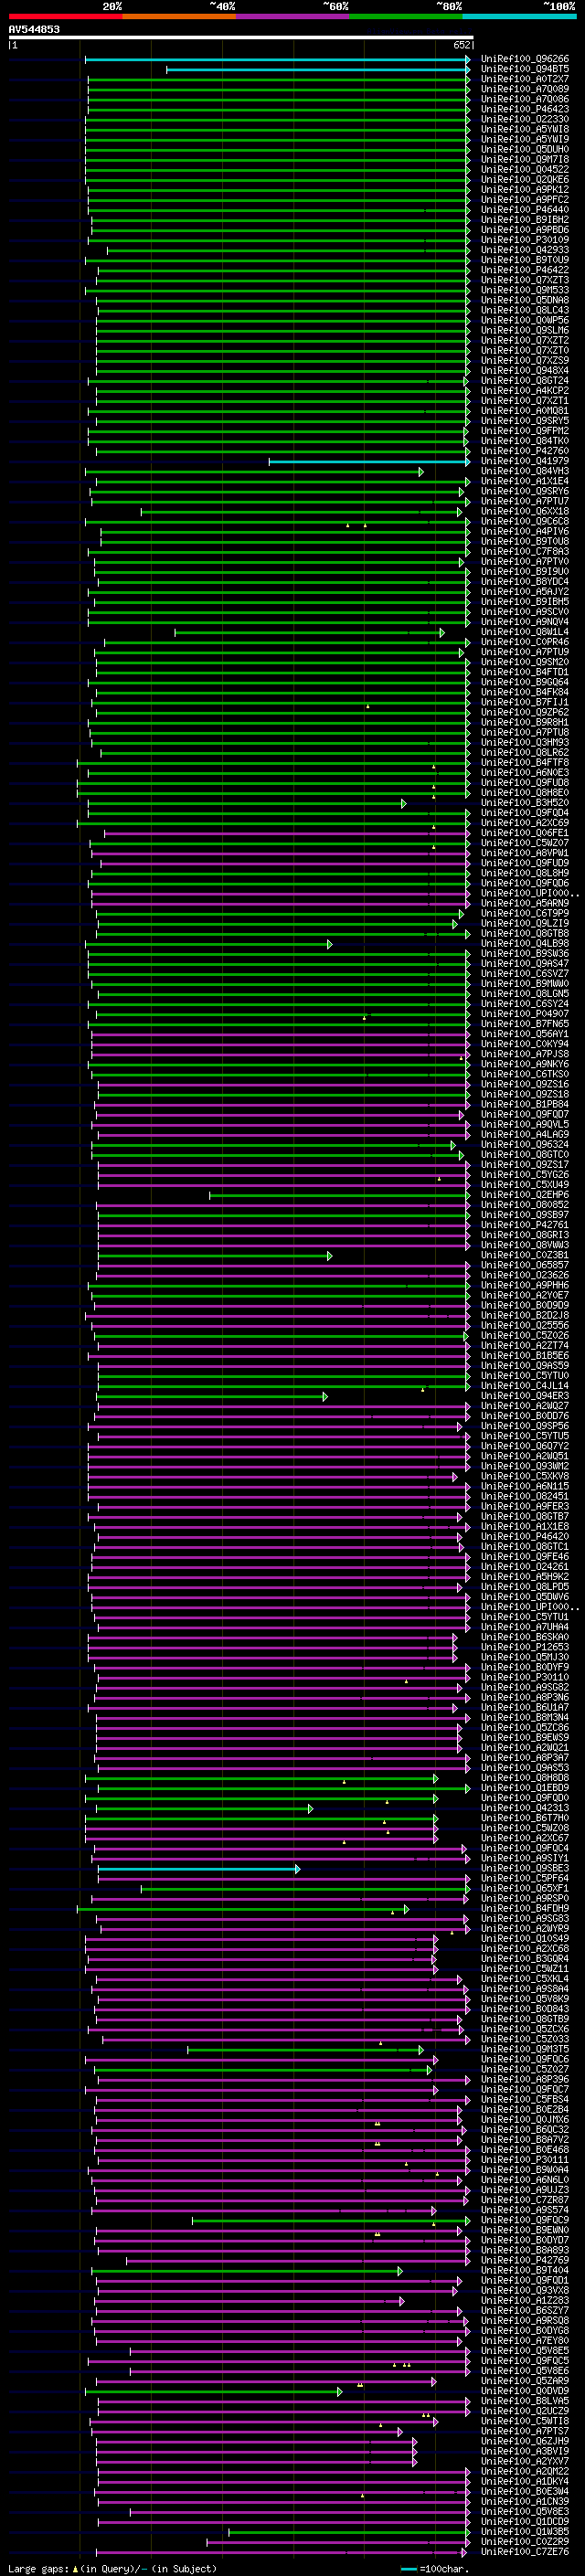
Task: Click the UniRef100_P42761 label
Action: pyautogui.click(x=524, y=1225)
